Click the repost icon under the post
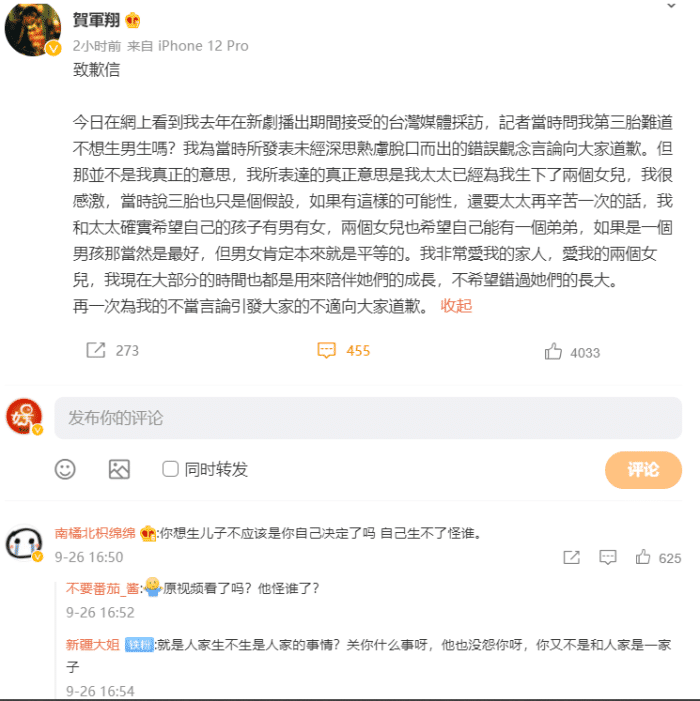Image resolution: width=700 pixels, height=701 pixels. tap(96, 350)
